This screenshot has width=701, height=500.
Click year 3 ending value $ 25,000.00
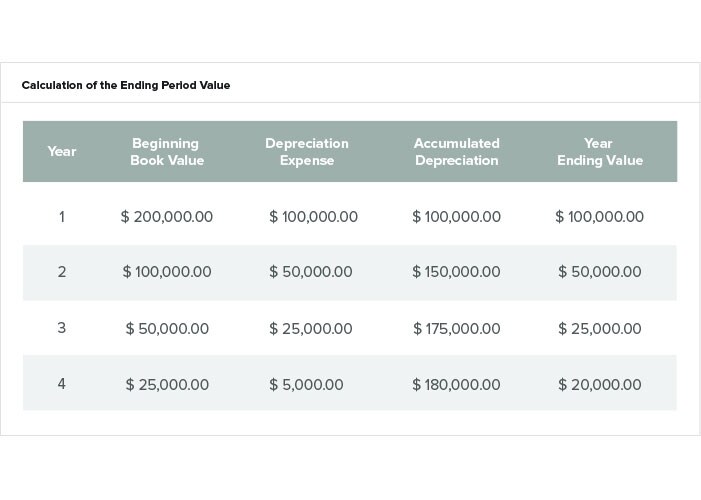click(x=600, y=329)
